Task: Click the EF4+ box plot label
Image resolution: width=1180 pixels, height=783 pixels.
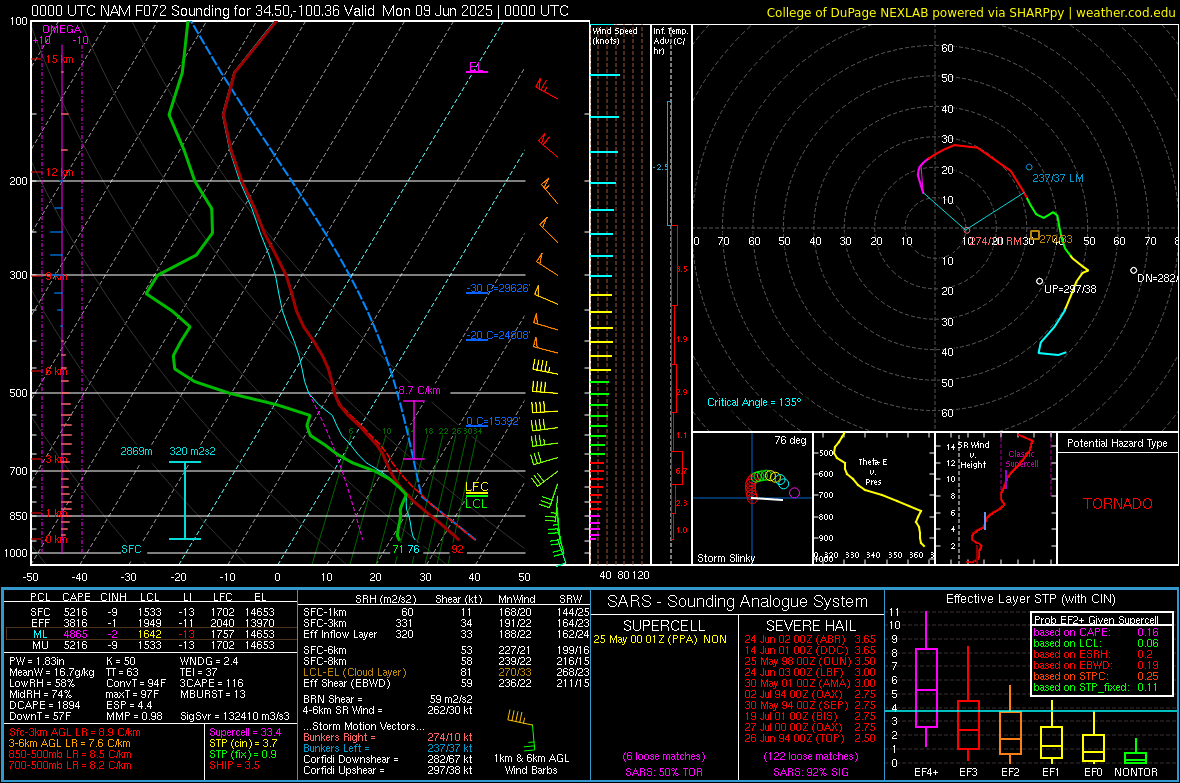Action: pyautogui.click(x=926, y=772)
